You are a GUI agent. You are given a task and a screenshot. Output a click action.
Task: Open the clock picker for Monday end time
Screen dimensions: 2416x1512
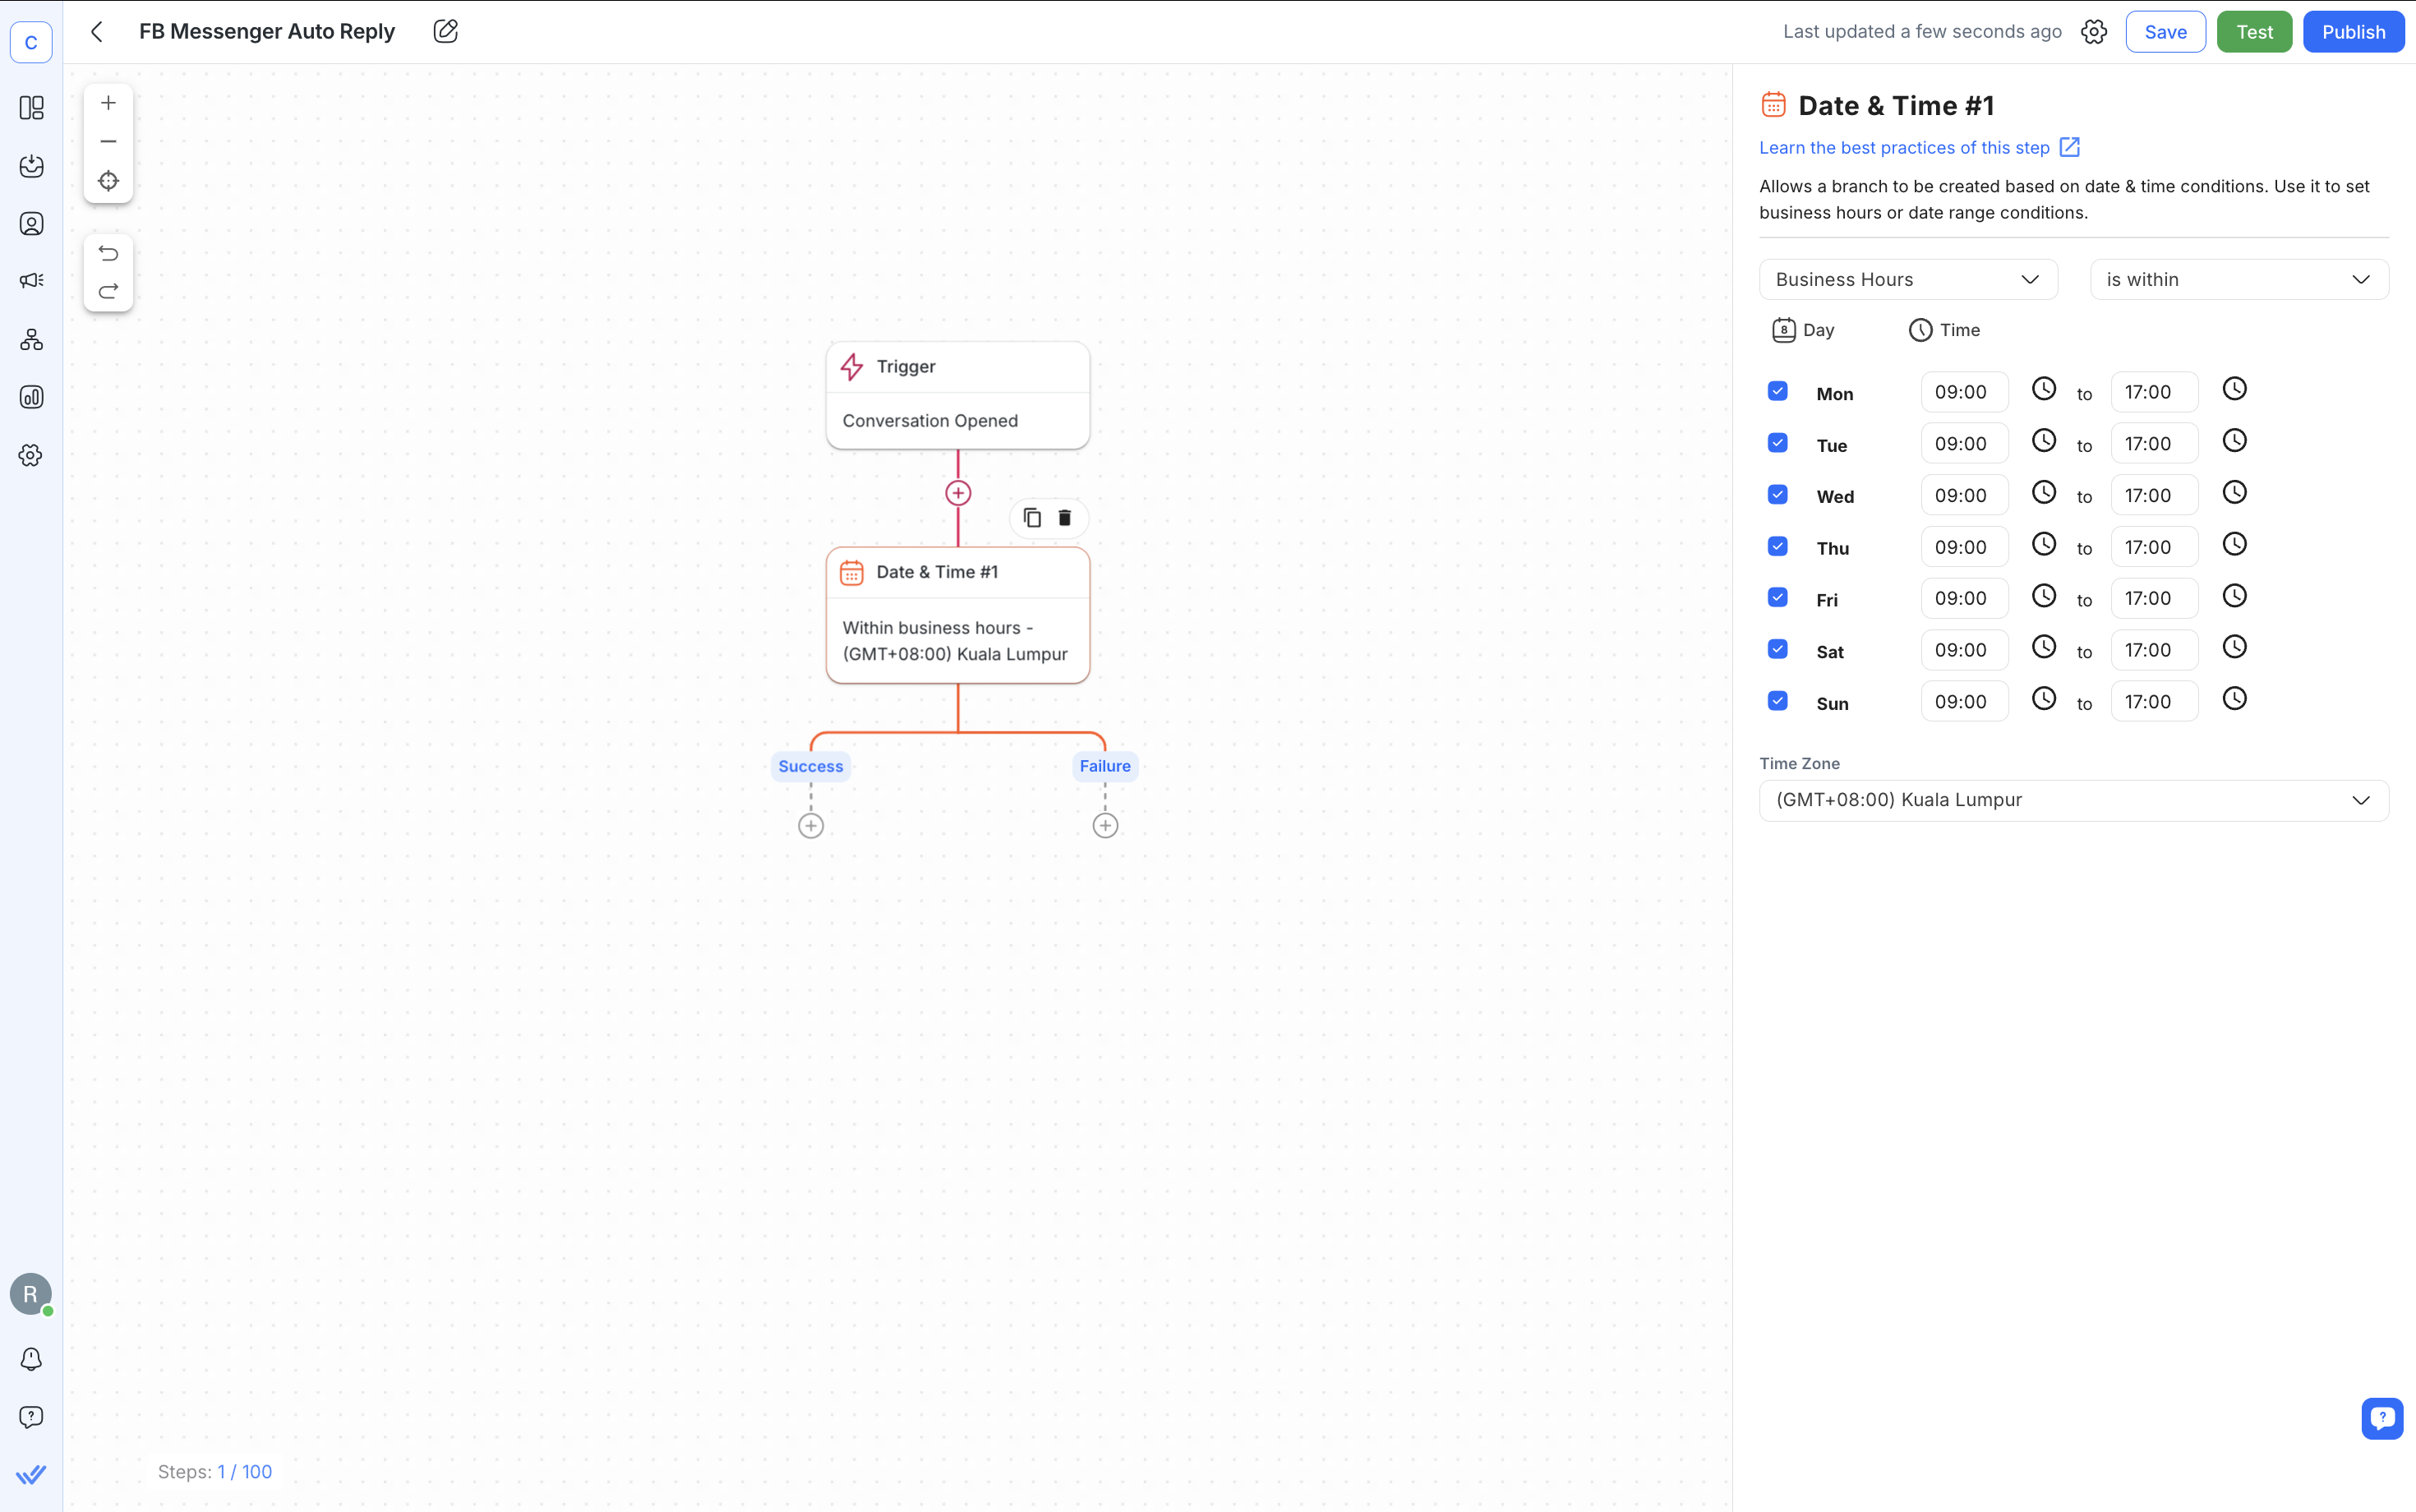point(2234,389)
